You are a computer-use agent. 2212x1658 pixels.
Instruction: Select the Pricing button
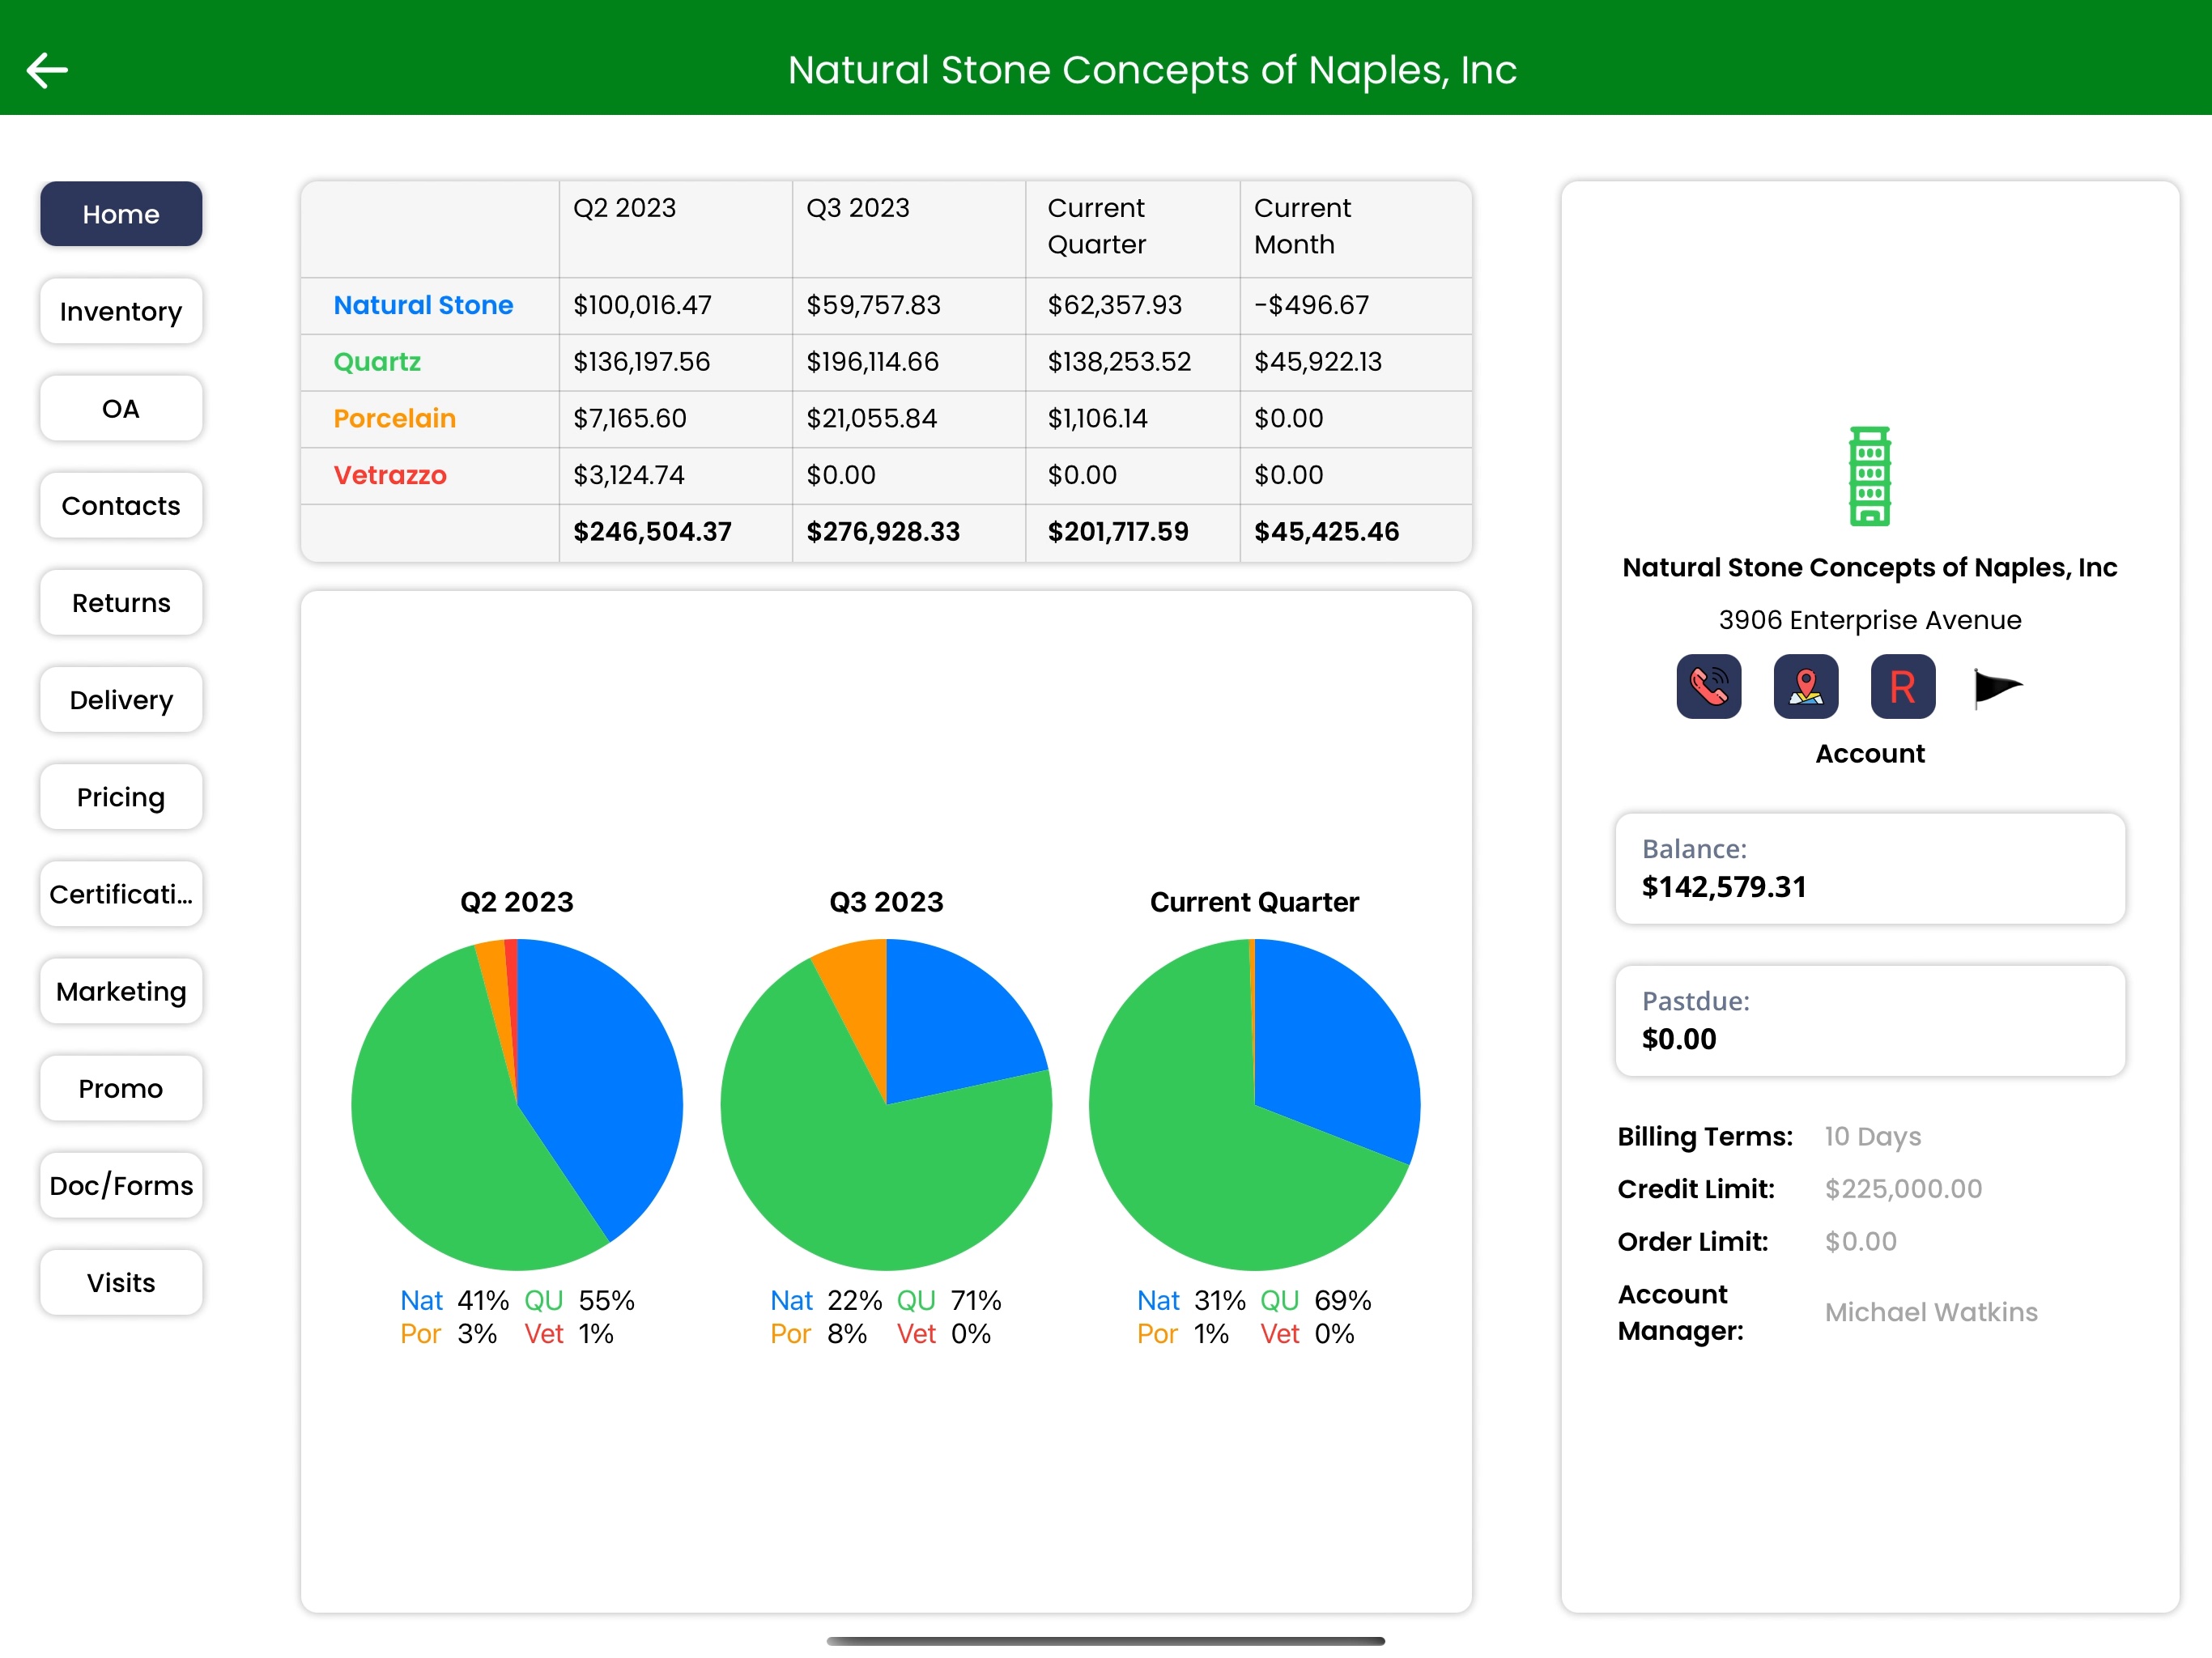(121, 797)
